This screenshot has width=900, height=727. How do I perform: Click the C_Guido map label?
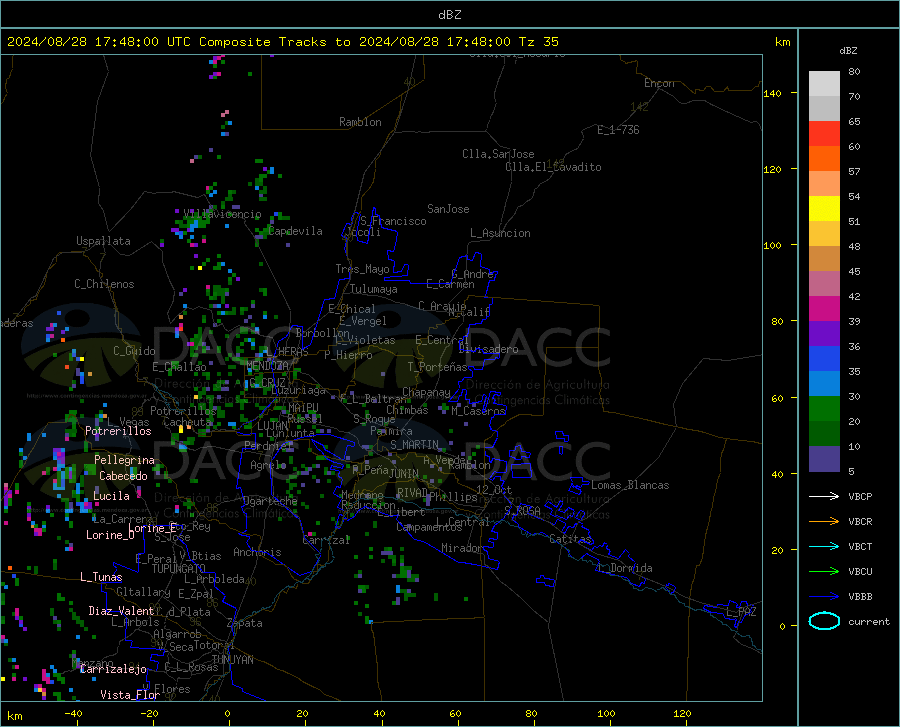(x=134, y=351)
